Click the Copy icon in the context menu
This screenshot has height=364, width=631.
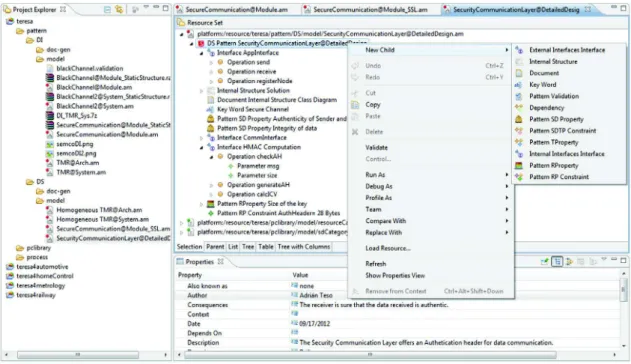click(x=355, y=105)
